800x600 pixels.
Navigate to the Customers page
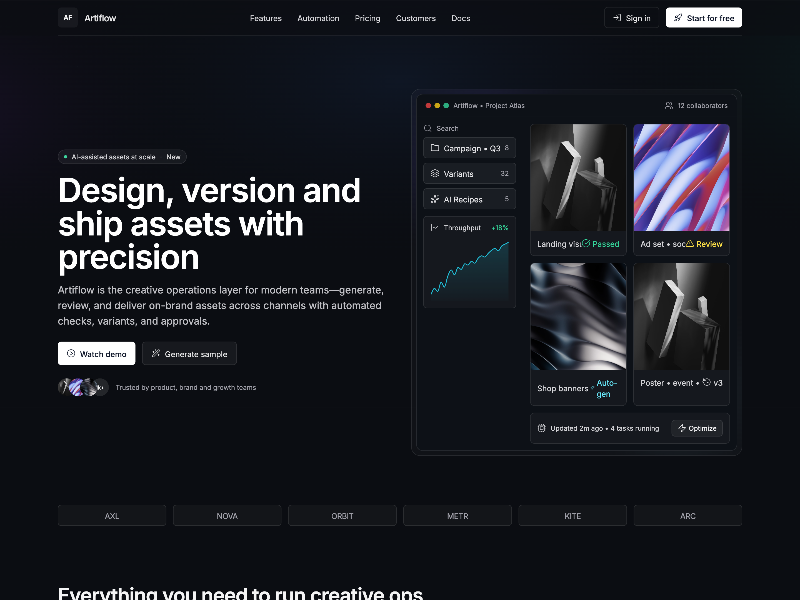tap(416, 18)
